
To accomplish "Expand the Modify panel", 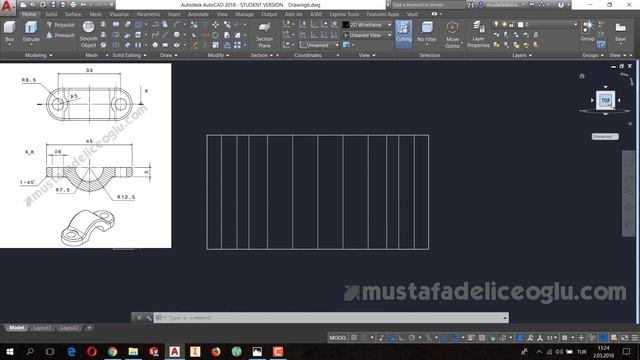I will pyautogui.click(x=218, y=55).
